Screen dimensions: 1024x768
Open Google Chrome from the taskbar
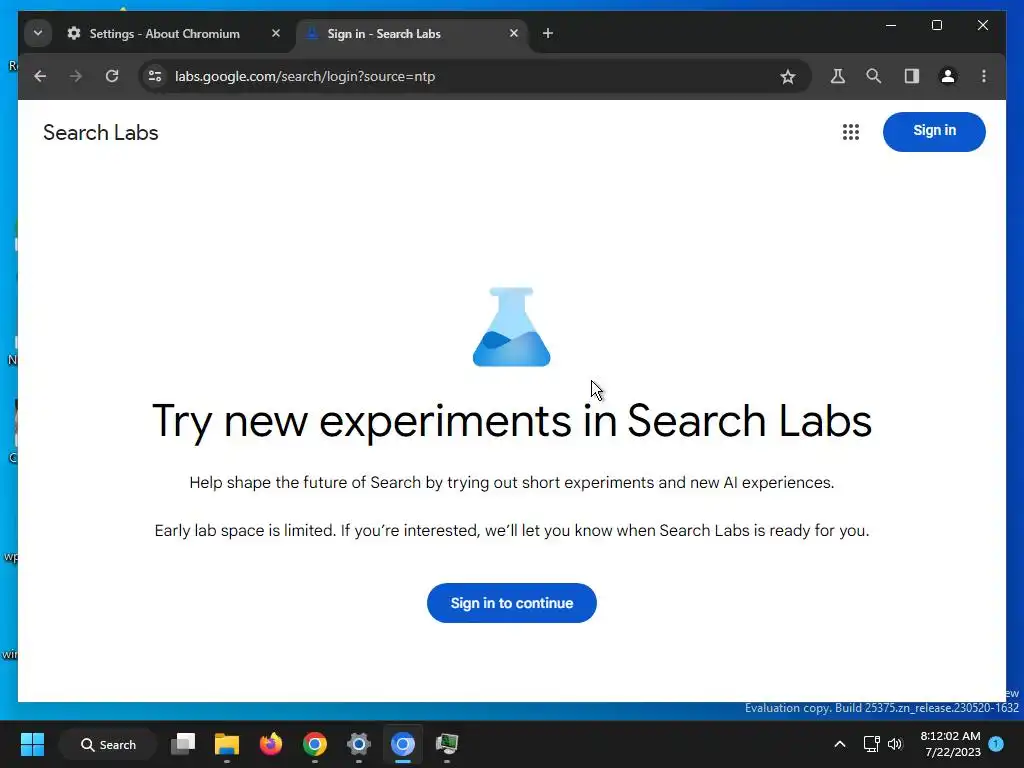315,744
